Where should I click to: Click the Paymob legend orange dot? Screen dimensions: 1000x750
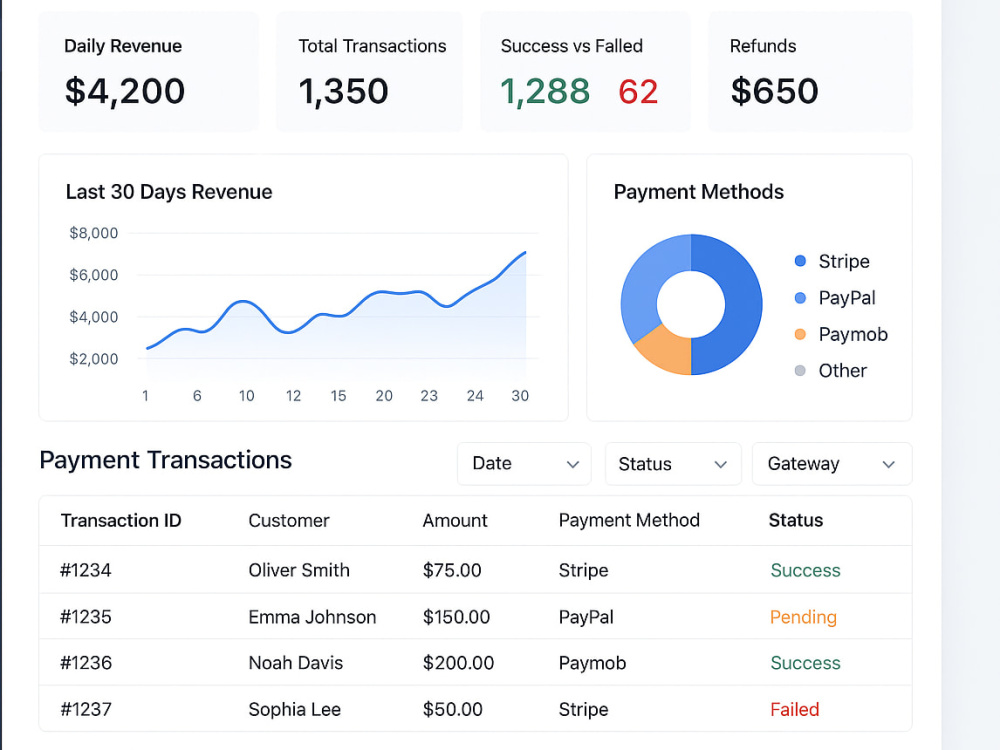point(800,334)
